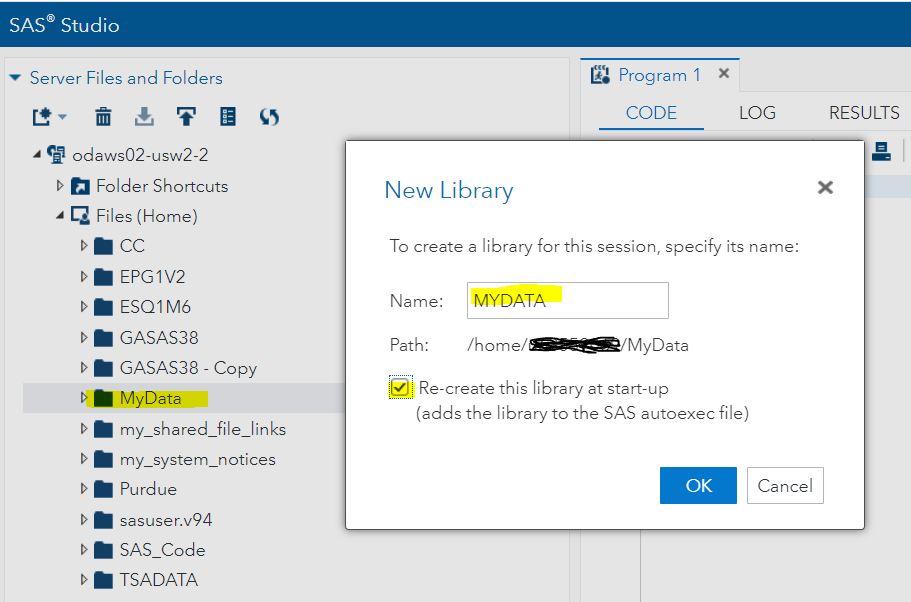
Task: Click OK to create the library
Action: (697, 485)
